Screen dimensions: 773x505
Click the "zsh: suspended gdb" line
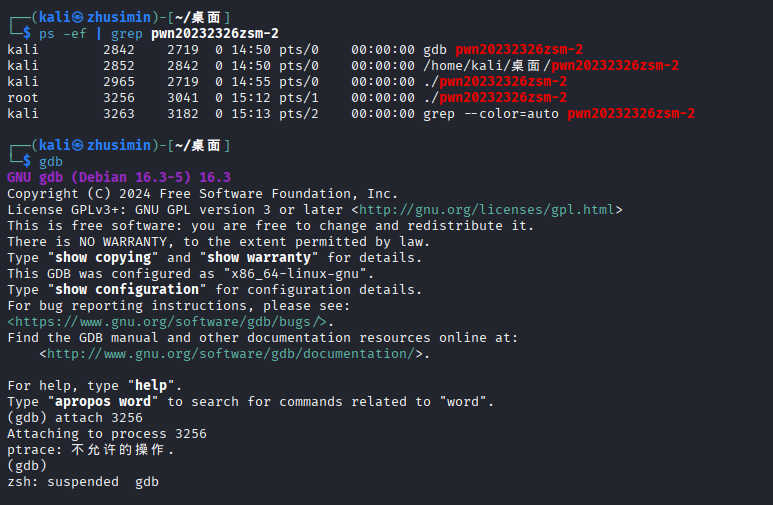83,481
